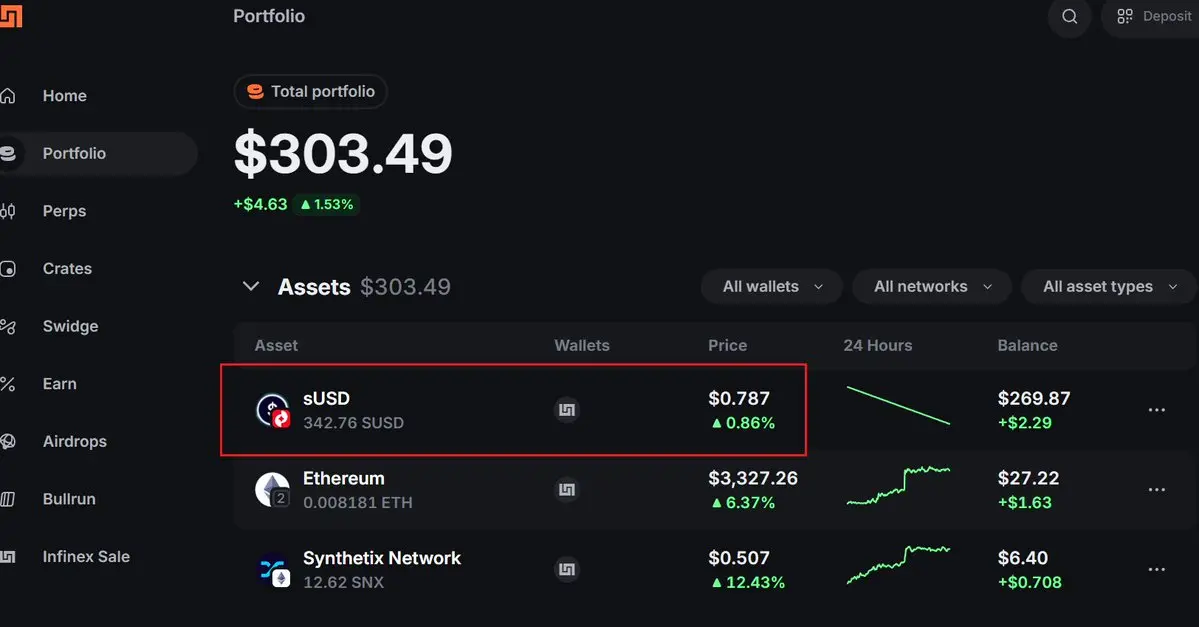Click the Infinex logo at top left
The height and width of the screenshot is (627, 1199).
[x=11, y=15]
